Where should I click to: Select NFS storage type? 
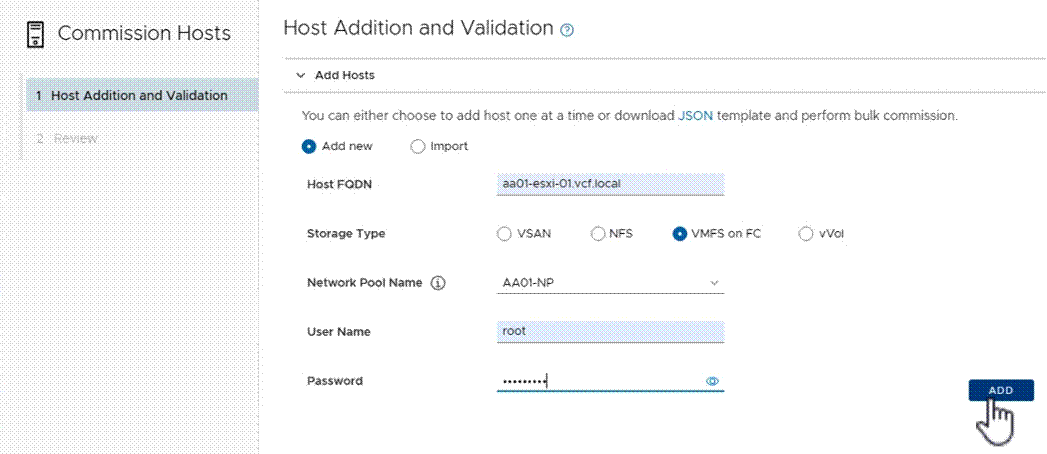(598, 234)
